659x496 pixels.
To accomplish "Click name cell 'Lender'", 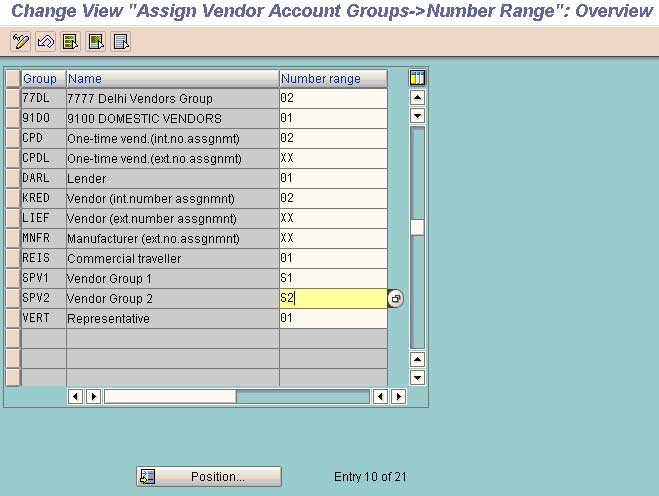I will 172,178.
